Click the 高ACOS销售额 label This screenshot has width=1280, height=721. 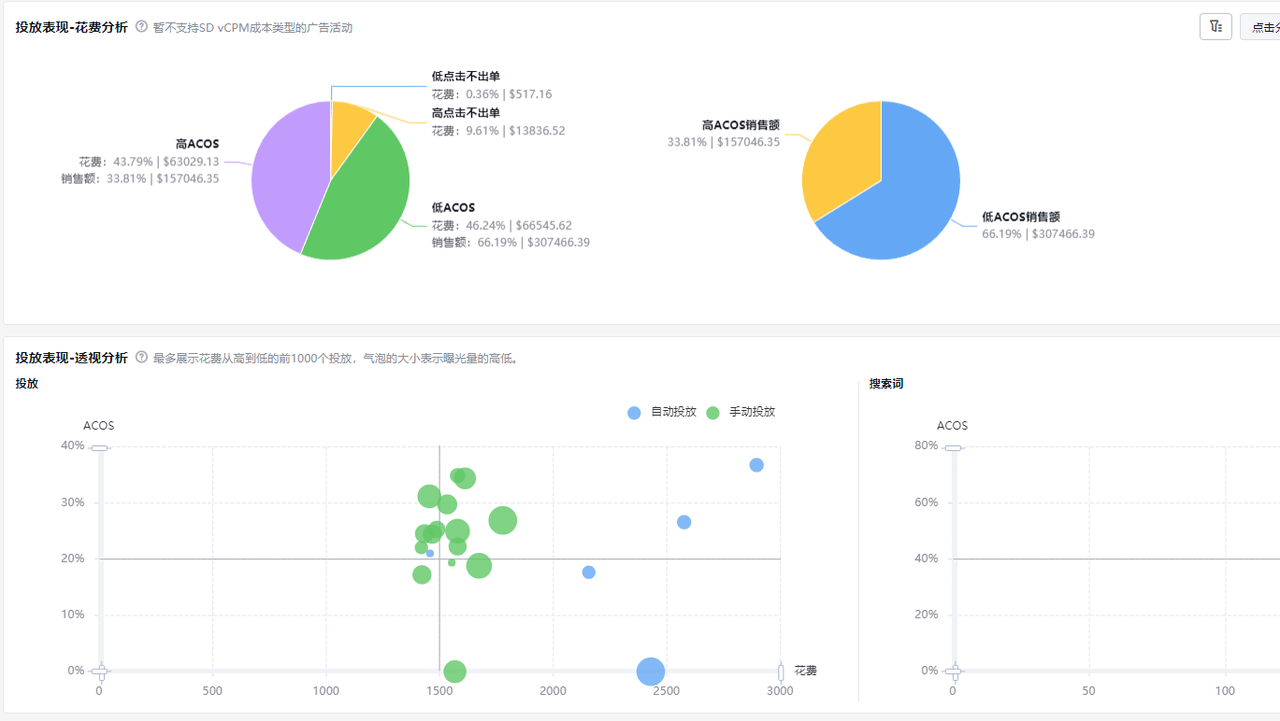tap(741, 125)
